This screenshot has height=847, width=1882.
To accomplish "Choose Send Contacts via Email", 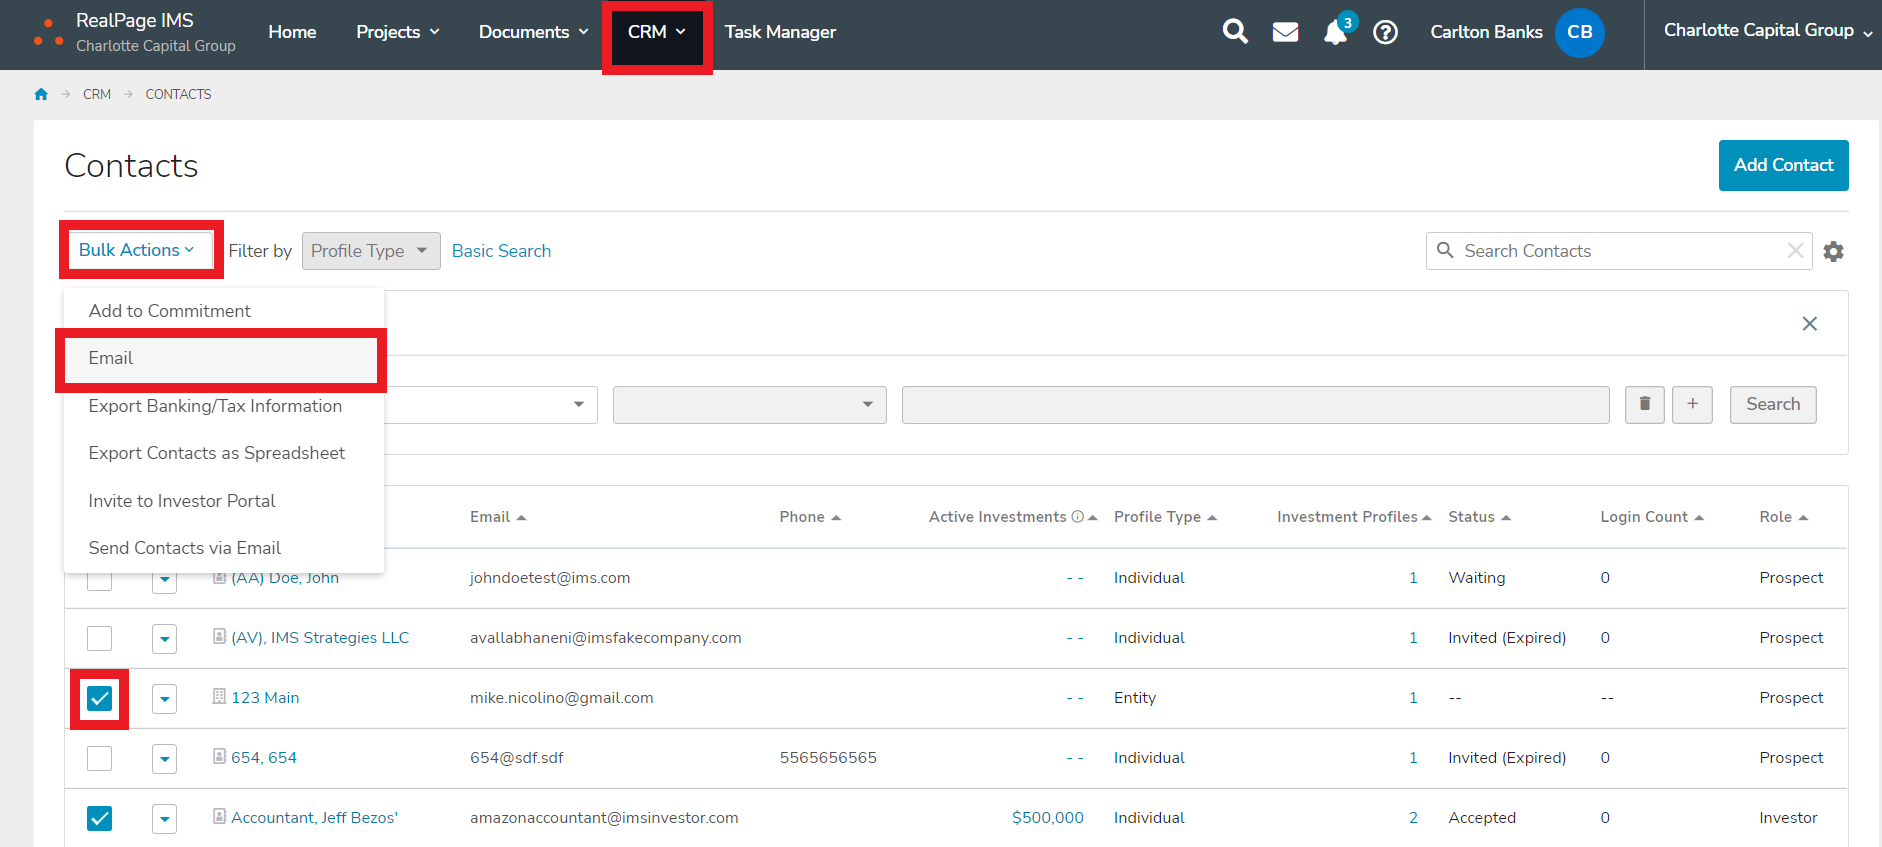I will tap(224, 548).
